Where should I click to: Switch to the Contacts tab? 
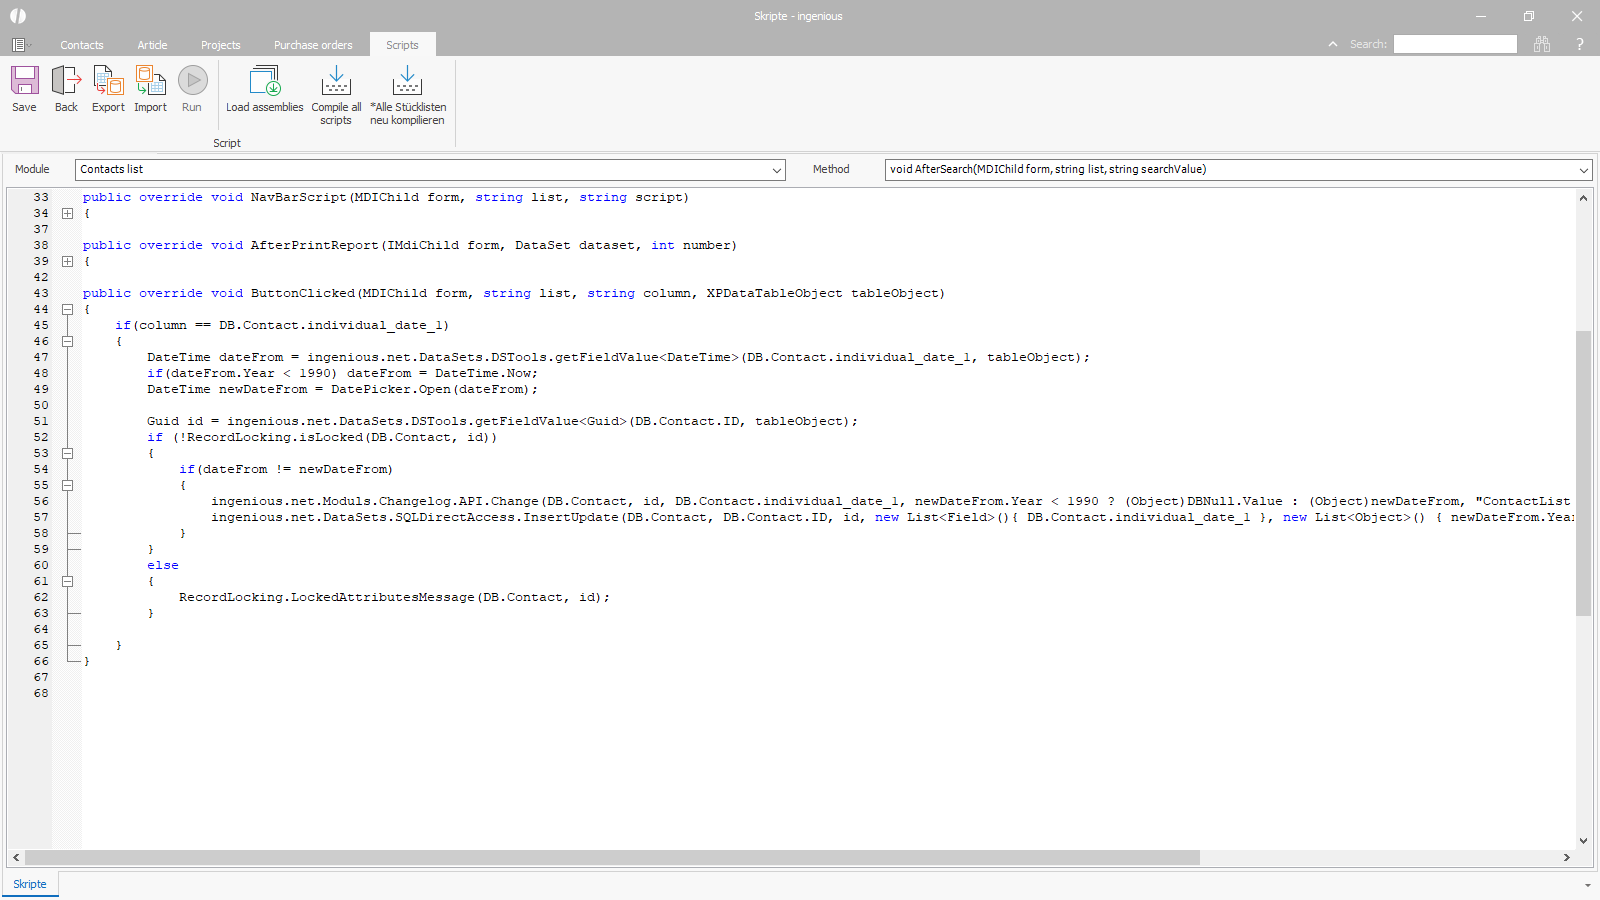tap(81, 45)
